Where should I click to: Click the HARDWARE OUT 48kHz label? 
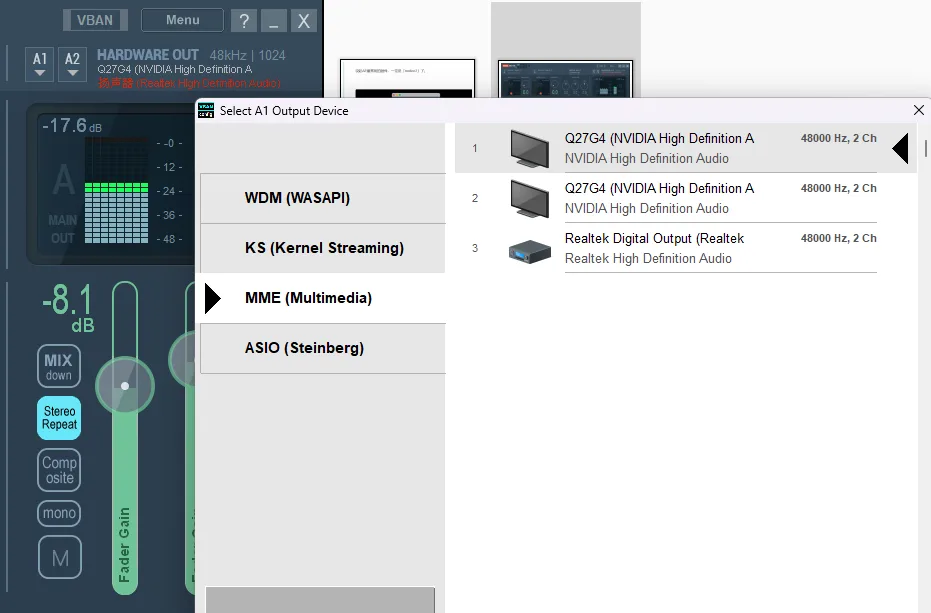(191, 55)
